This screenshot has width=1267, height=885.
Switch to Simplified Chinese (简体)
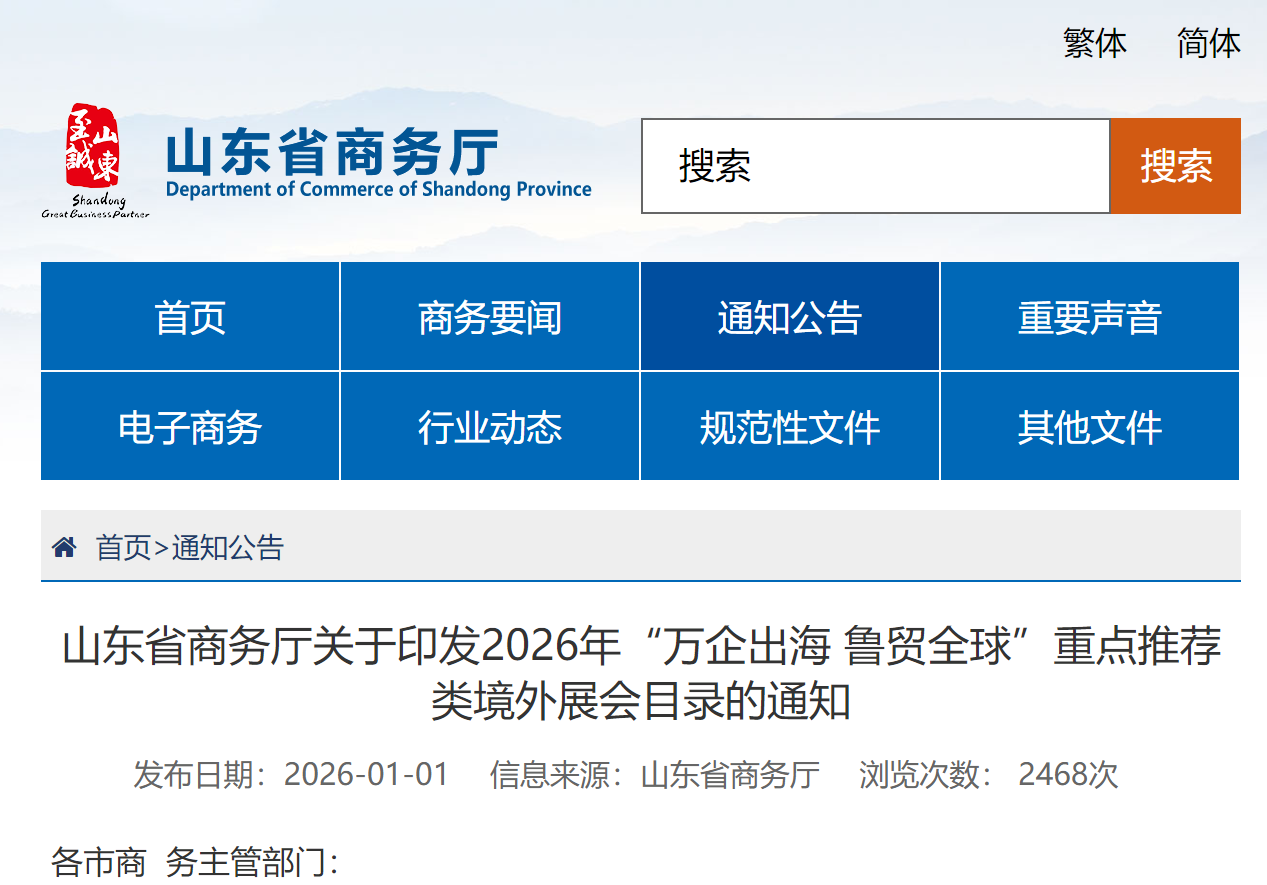(x=1208, y=43)
